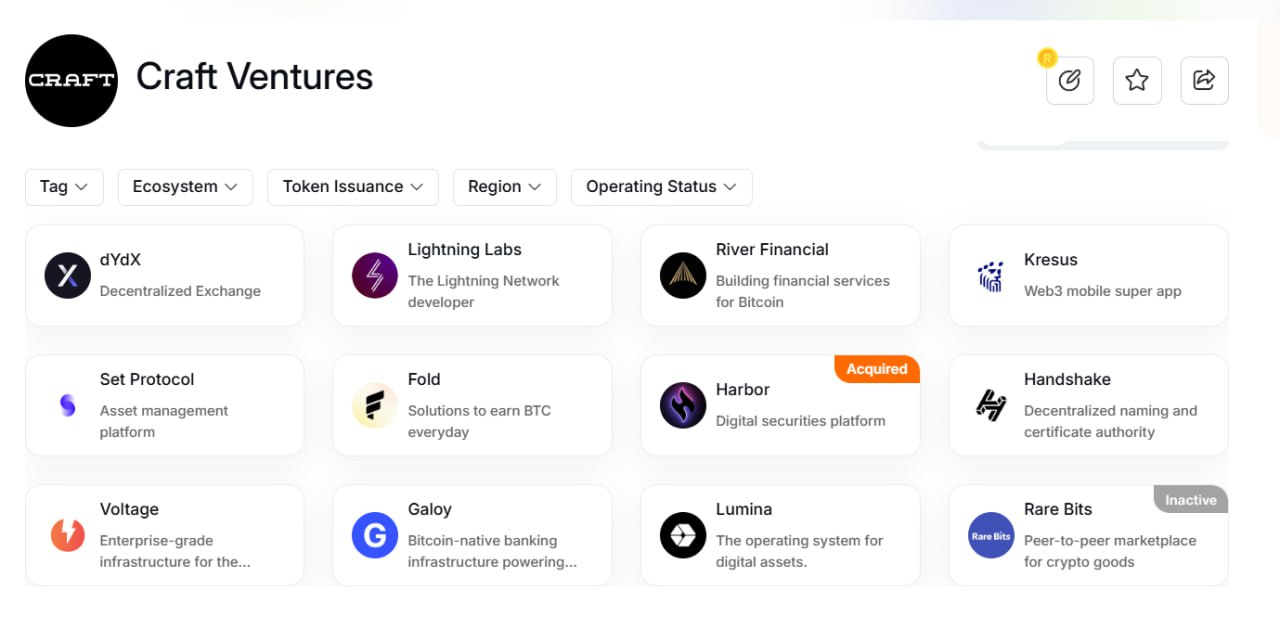Click the Inactive badge on Rare Bits
1280x628 pixels.
point(1190,500)
